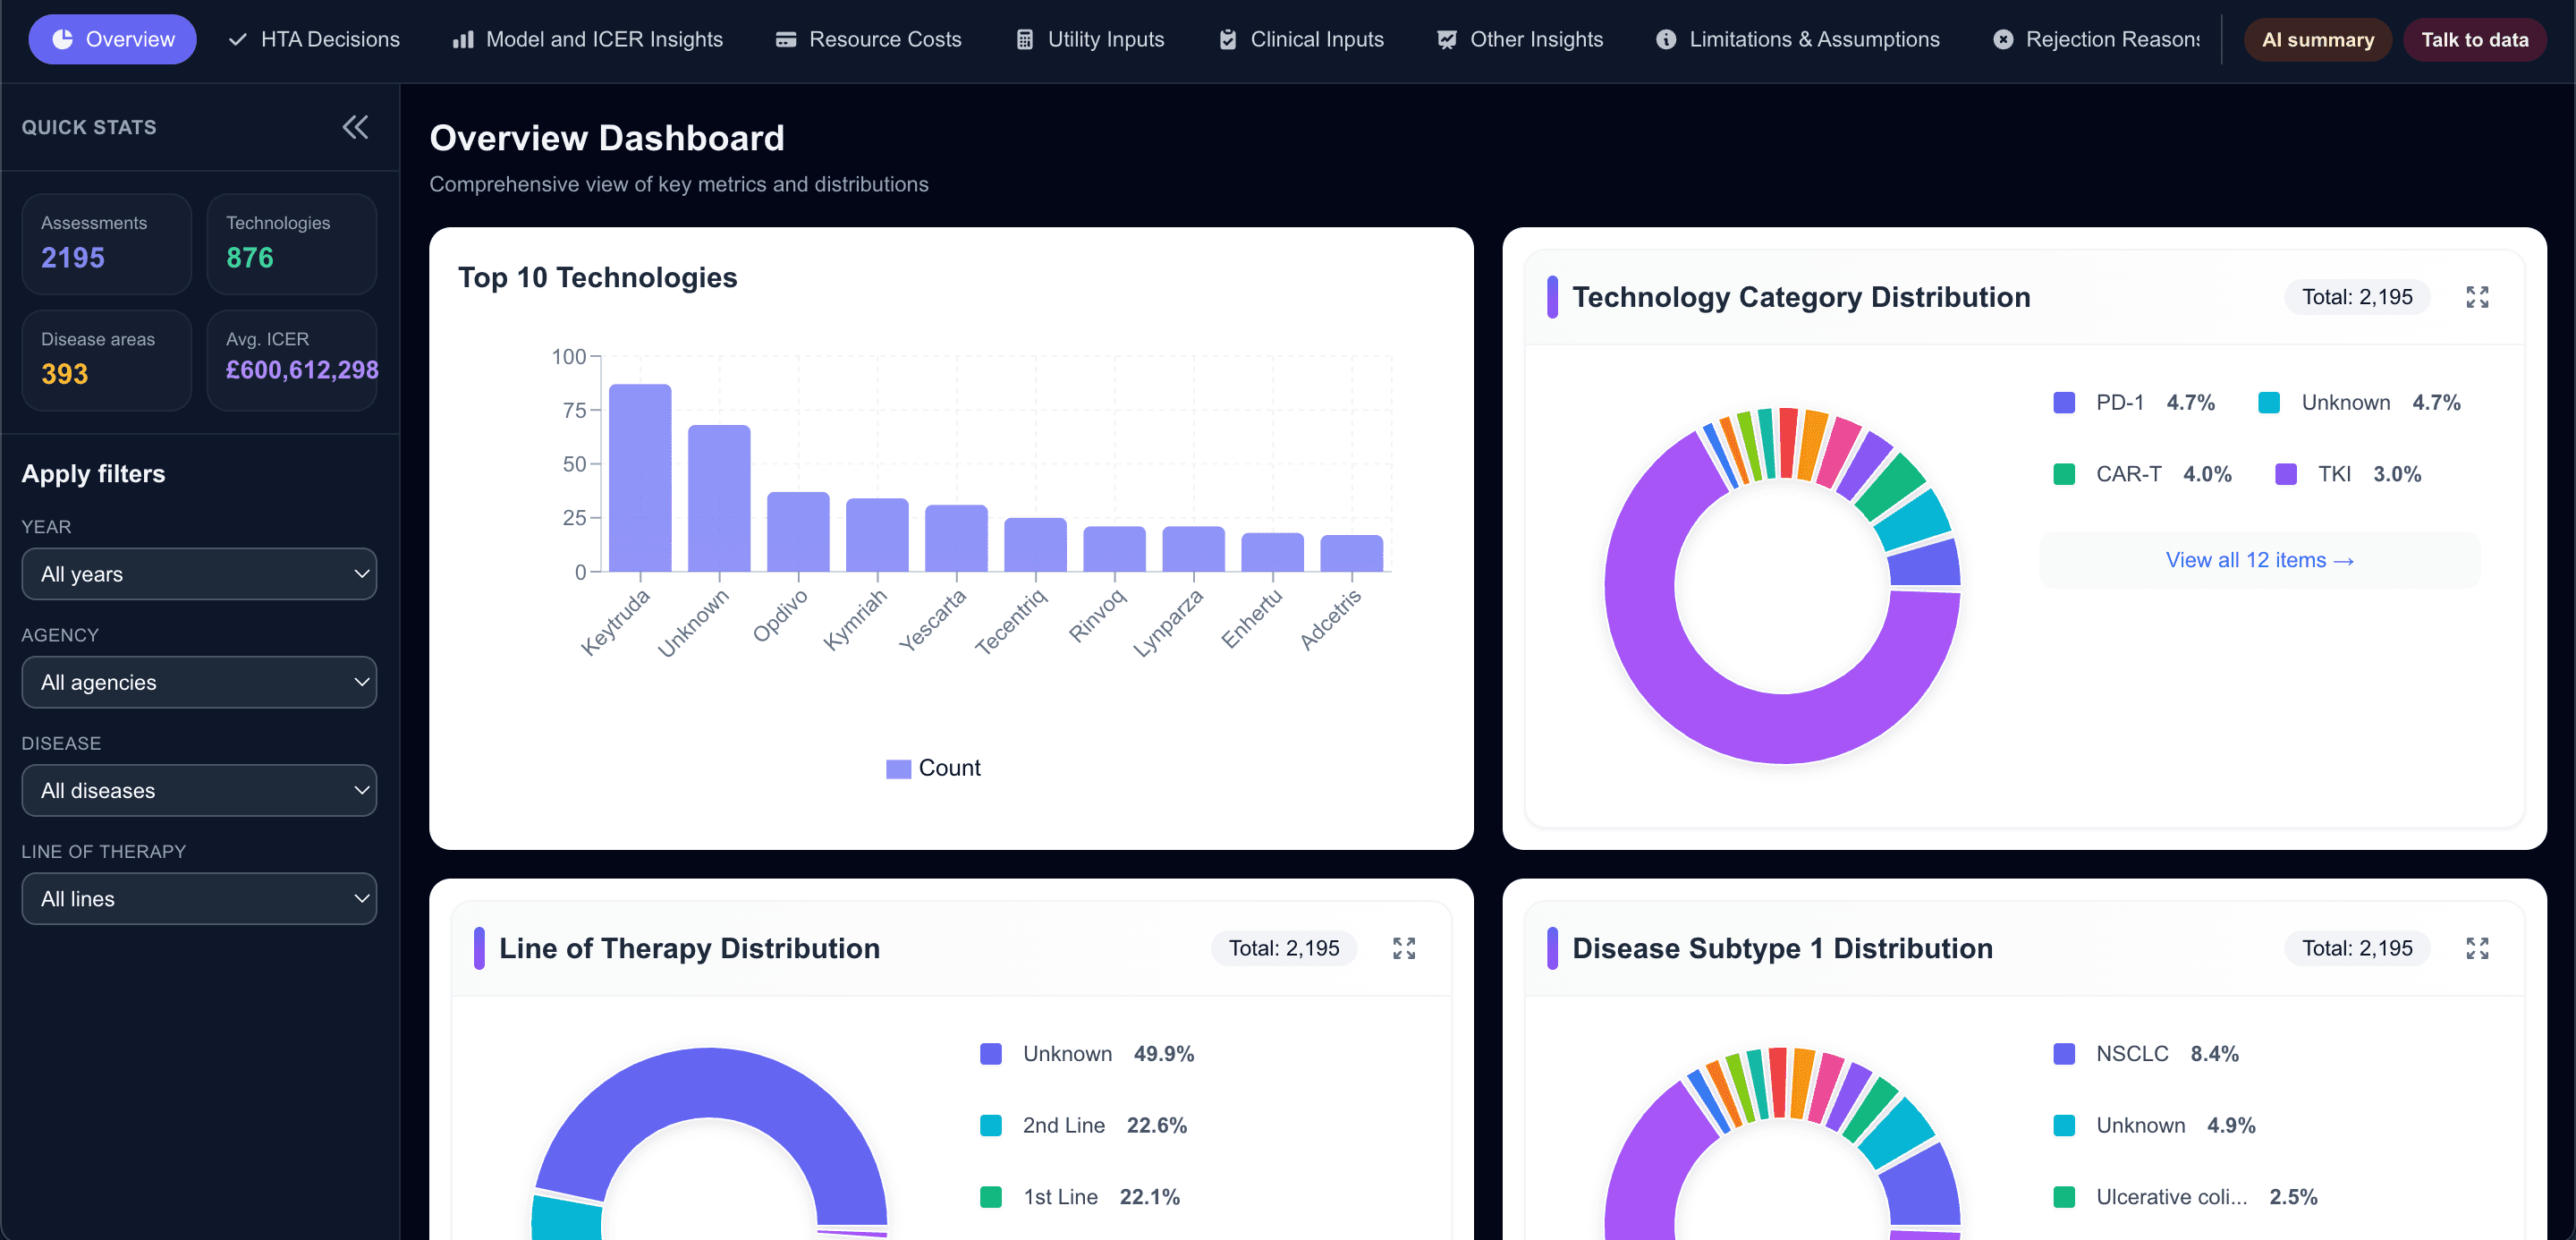Open the Resource Costs tab
The width and height of the screenshot is (2576, 1240).
pyautogui.click(x=869, y=39)
